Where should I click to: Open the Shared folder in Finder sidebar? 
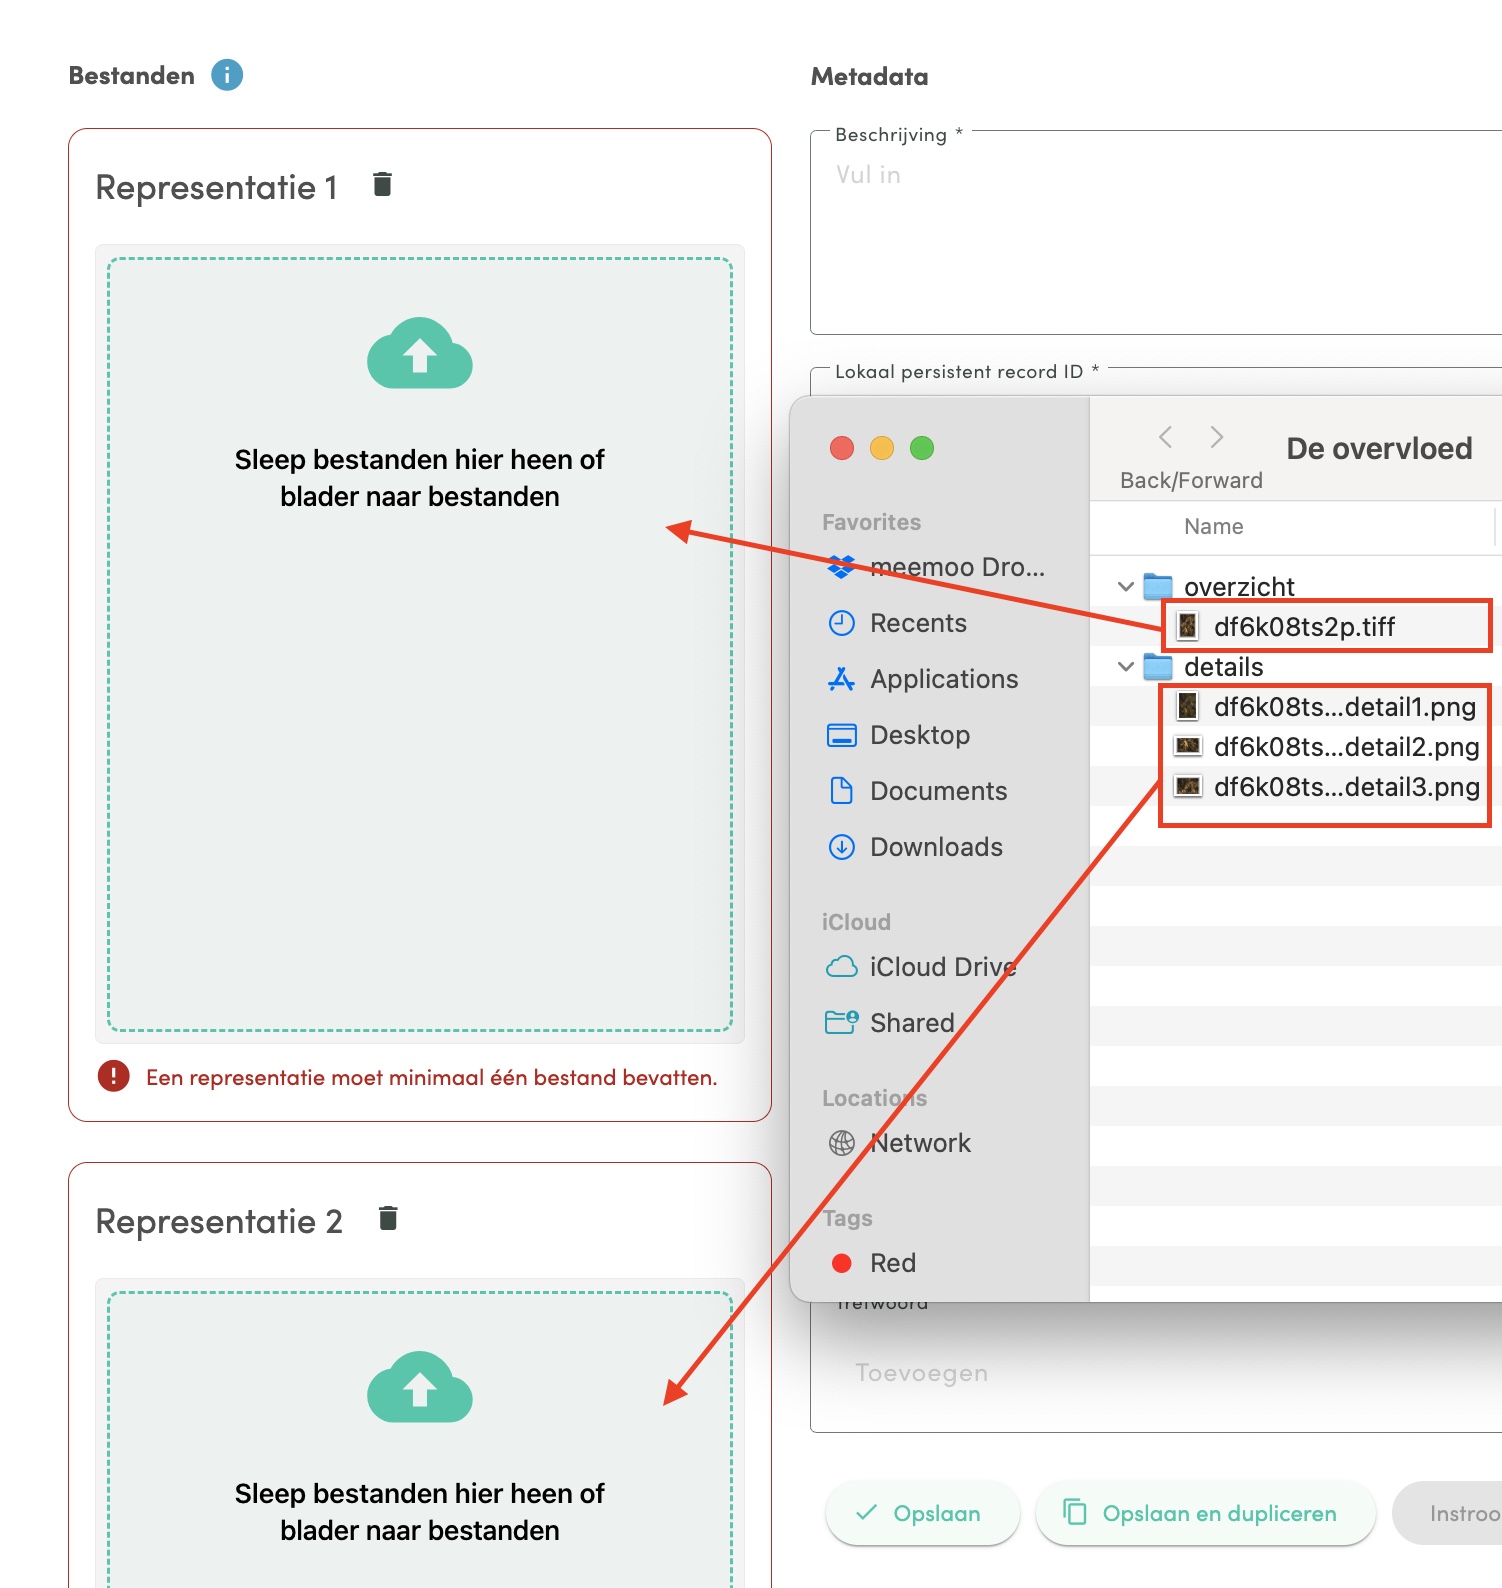(x=890, y=1023)
